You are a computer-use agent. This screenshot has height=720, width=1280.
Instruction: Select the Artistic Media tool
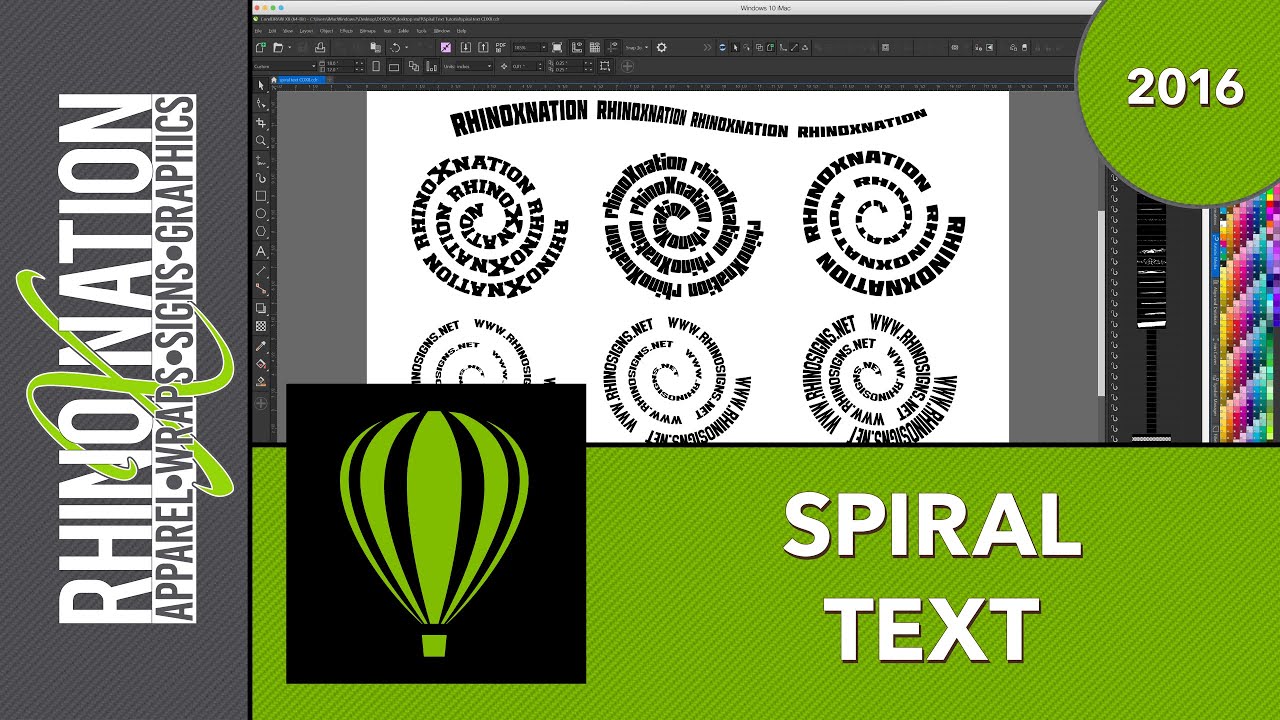[x=261, y=177]
